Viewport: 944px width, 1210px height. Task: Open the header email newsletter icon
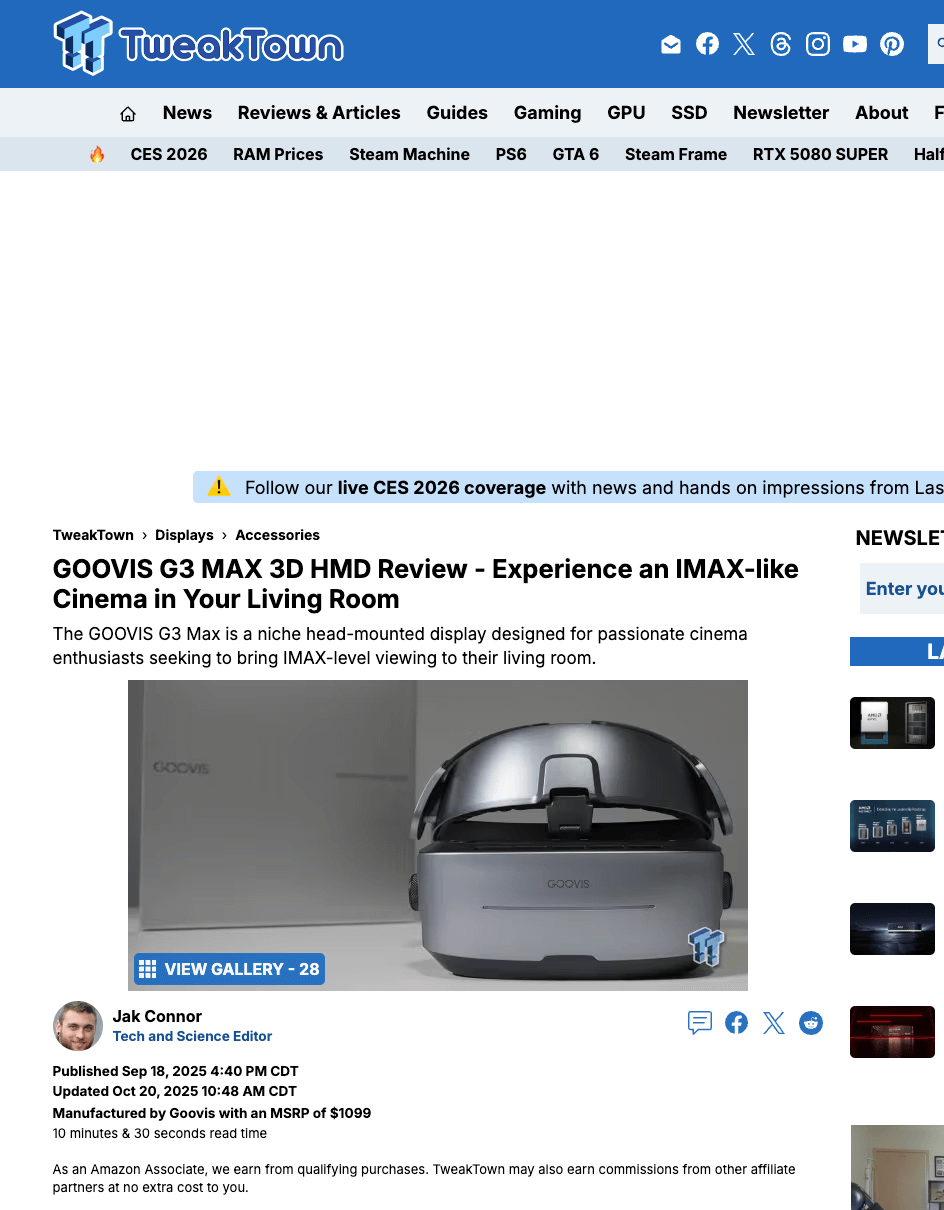[671, 44]
